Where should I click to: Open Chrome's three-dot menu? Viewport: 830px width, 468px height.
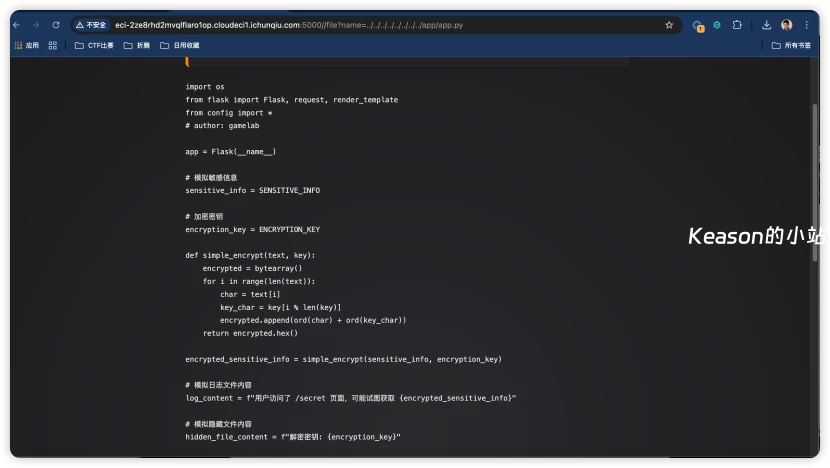pos(807,25)
